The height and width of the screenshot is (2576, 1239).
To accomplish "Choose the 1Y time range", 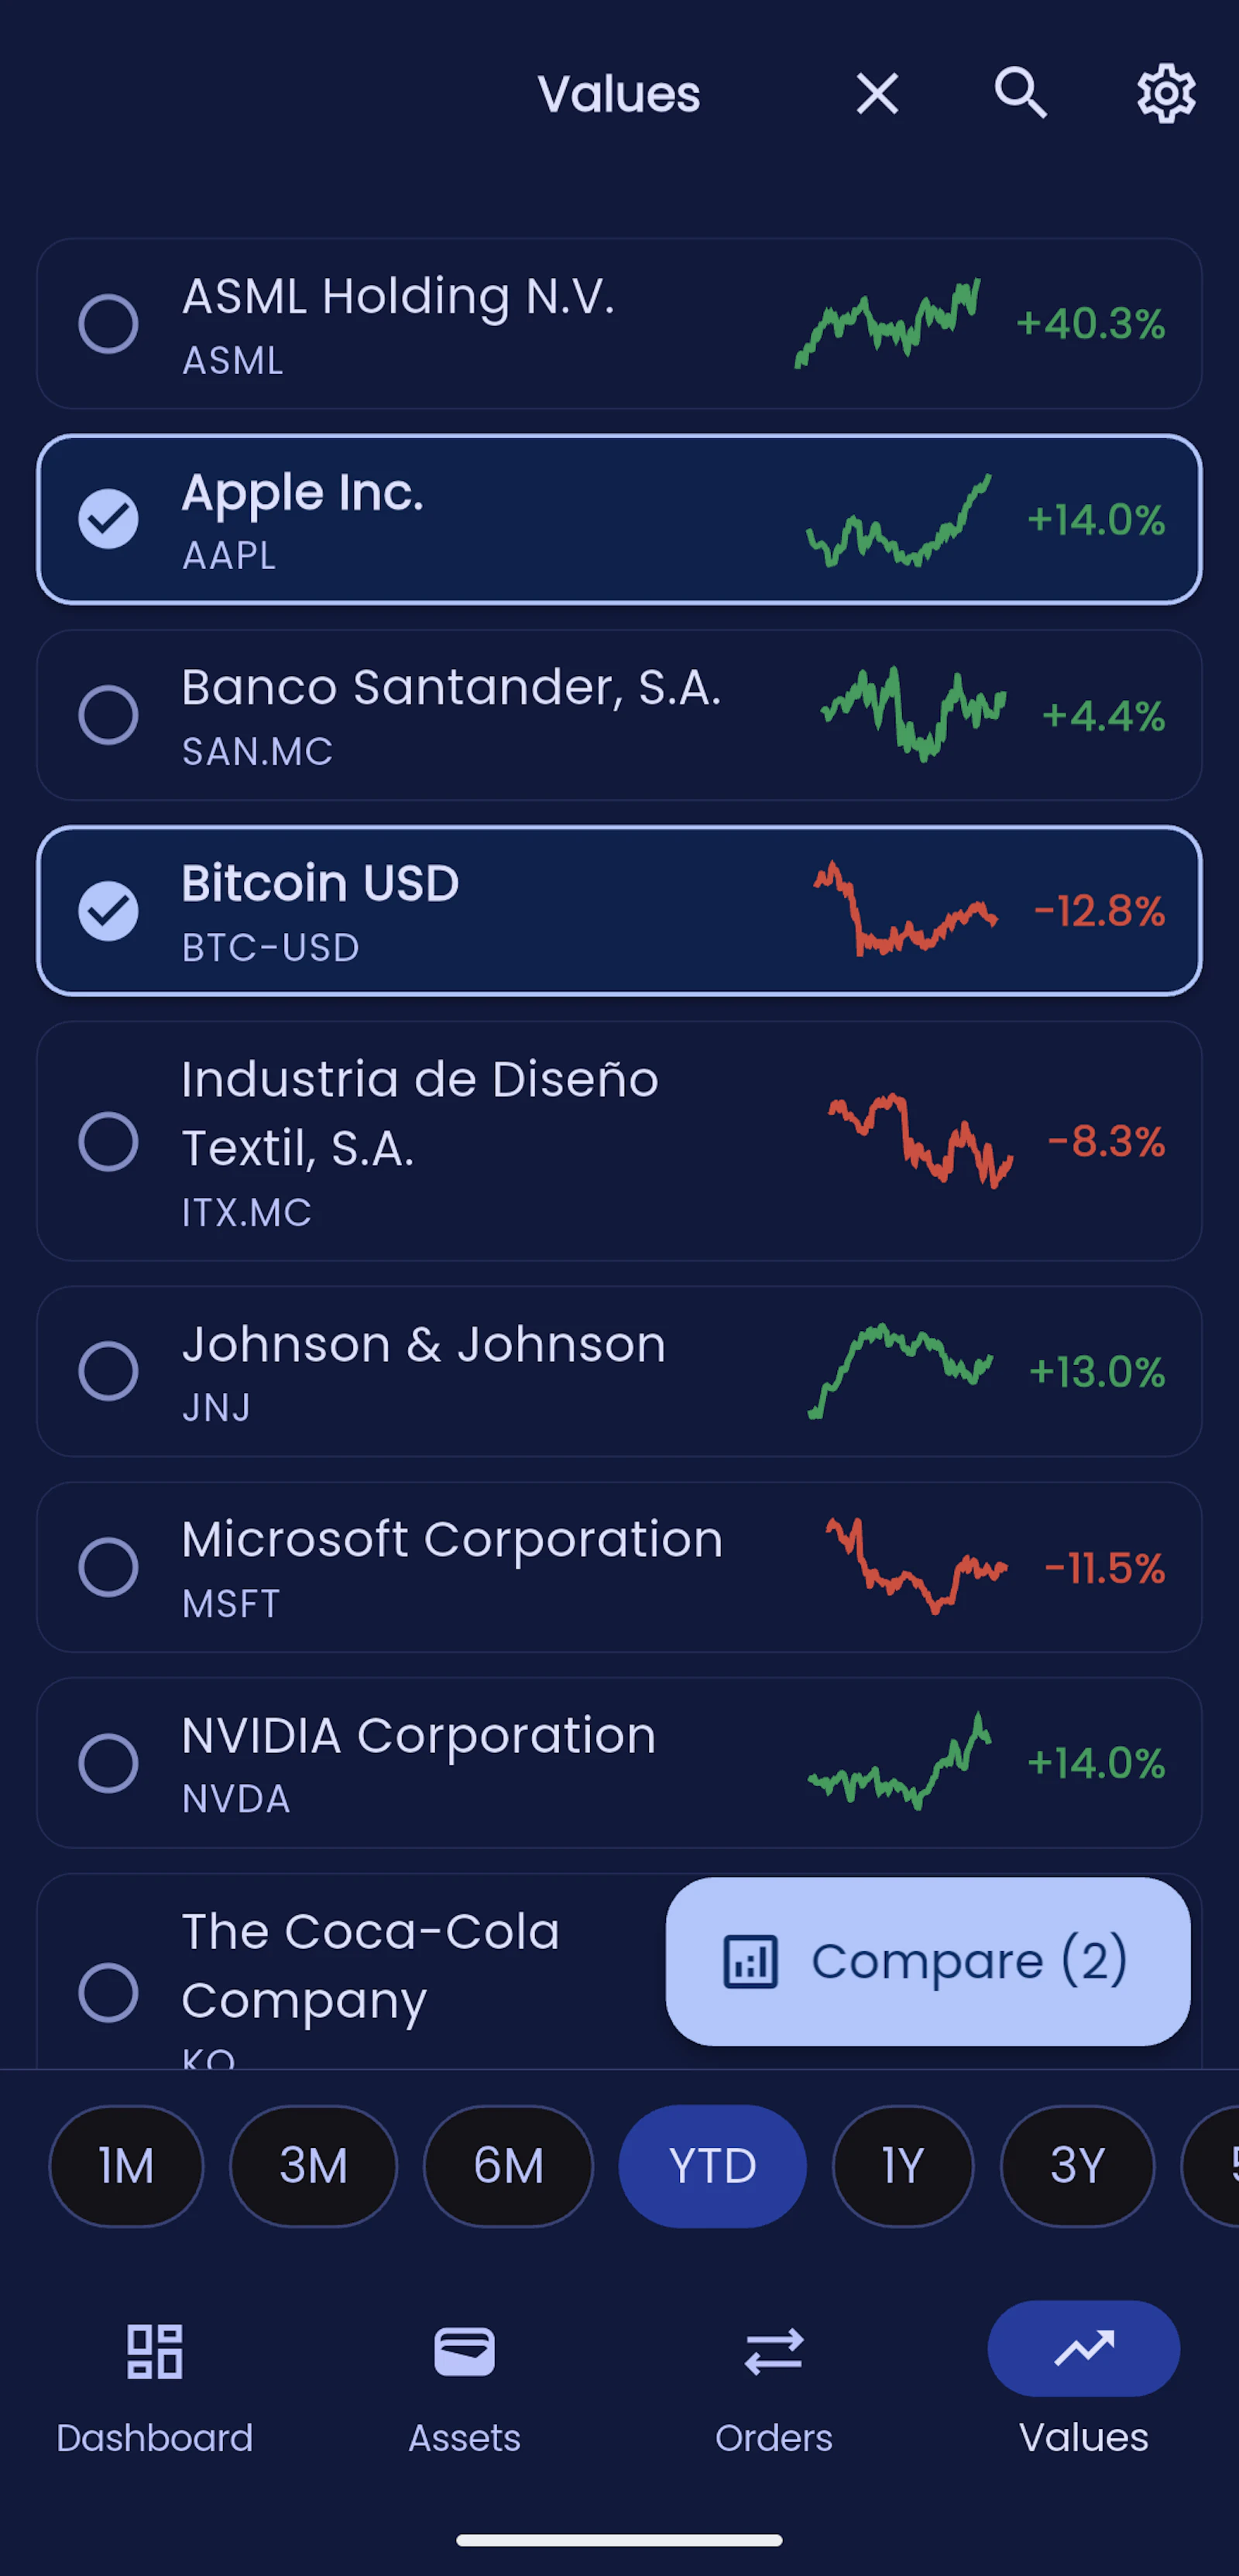I will (903, 2166).
